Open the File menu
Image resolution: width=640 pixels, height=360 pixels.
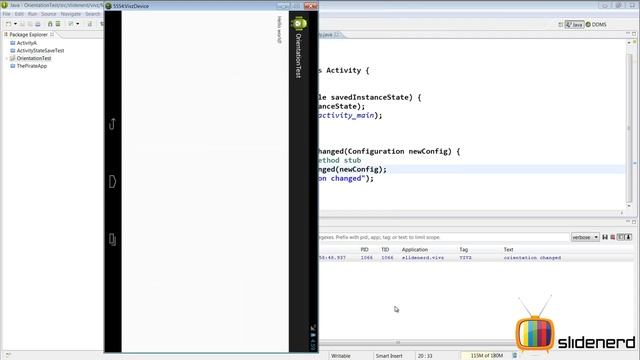pyautogui.click(x=7, y=14)
